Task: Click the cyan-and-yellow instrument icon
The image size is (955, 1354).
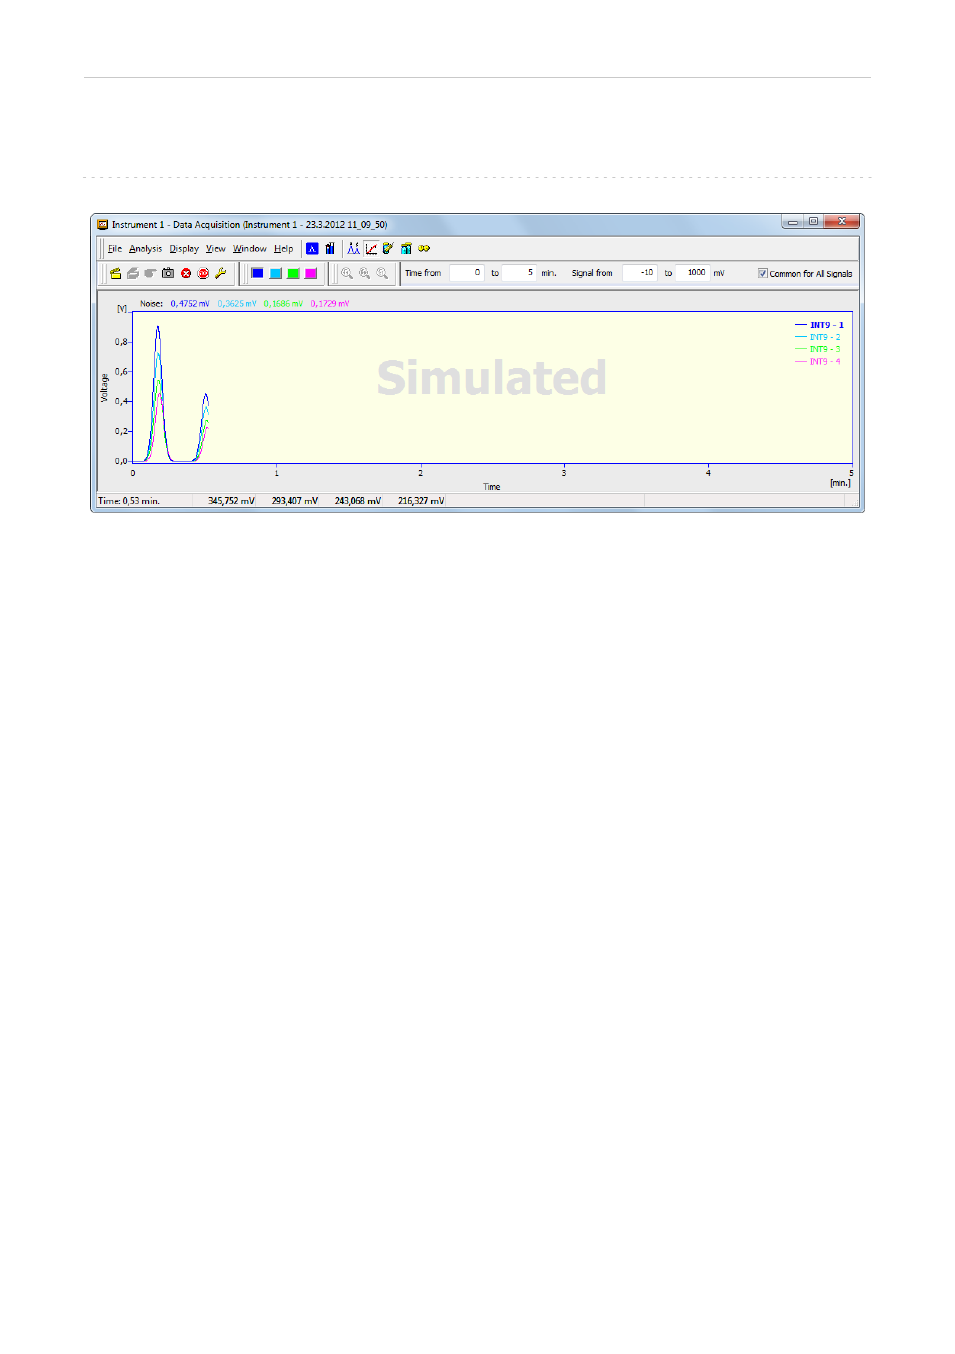Action: (406, 249)
